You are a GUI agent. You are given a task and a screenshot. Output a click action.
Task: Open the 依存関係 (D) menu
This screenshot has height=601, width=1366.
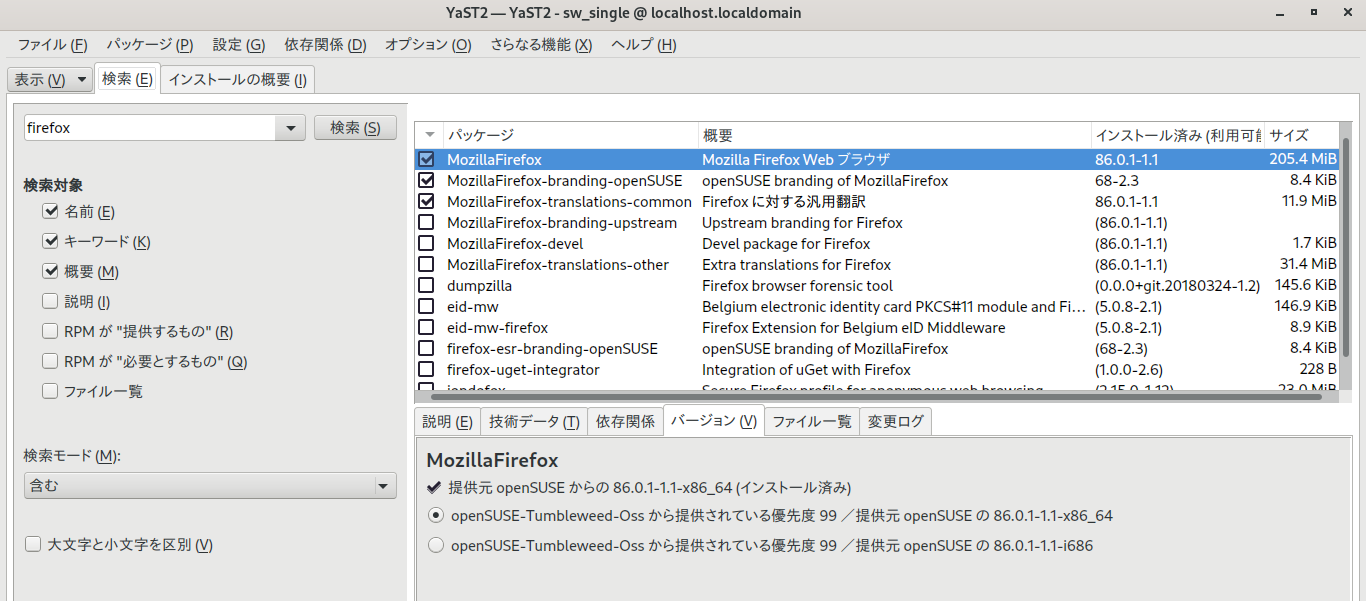pyautogui.click(x=325, y=45)
